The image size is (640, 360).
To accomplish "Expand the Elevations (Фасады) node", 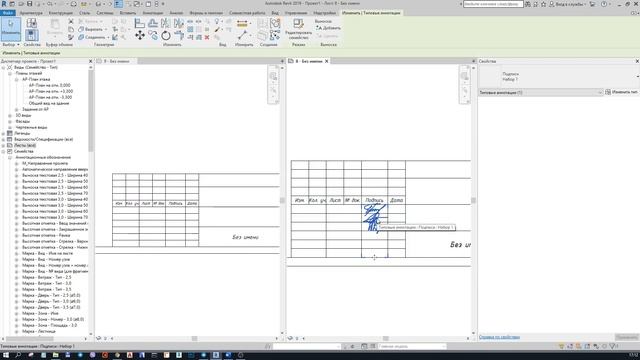I will (x=10, y=121).
